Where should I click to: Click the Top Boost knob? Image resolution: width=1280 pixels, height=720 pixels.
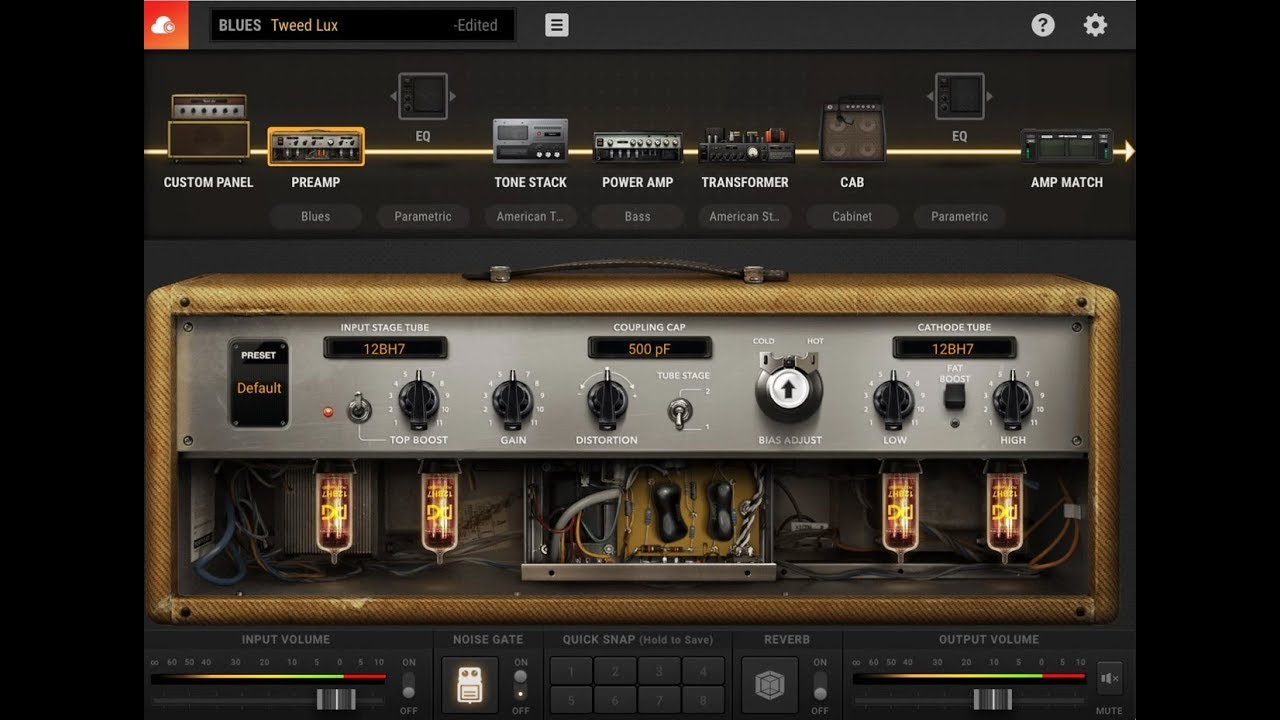coord(419,401)
